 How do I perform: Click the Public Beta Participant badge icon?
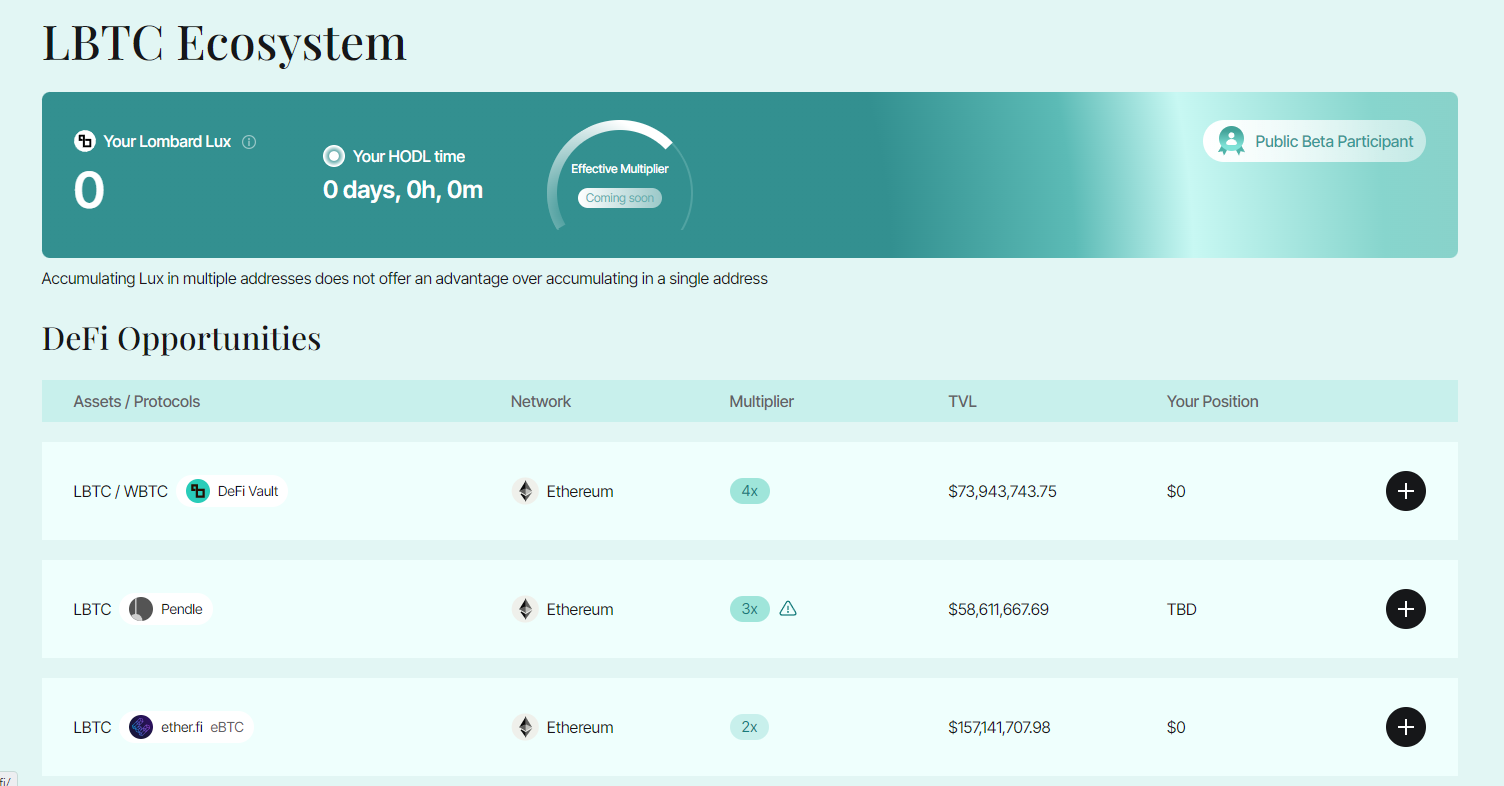[x=1231, y=141]
